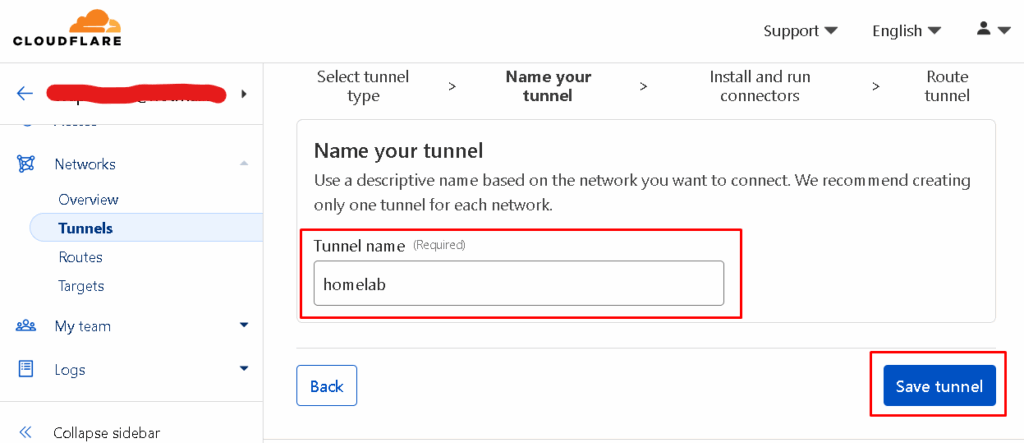The height and width of the screenshot is (443, 1024).
Task: Expand the My team section arrow
Action: pos(244,325)
